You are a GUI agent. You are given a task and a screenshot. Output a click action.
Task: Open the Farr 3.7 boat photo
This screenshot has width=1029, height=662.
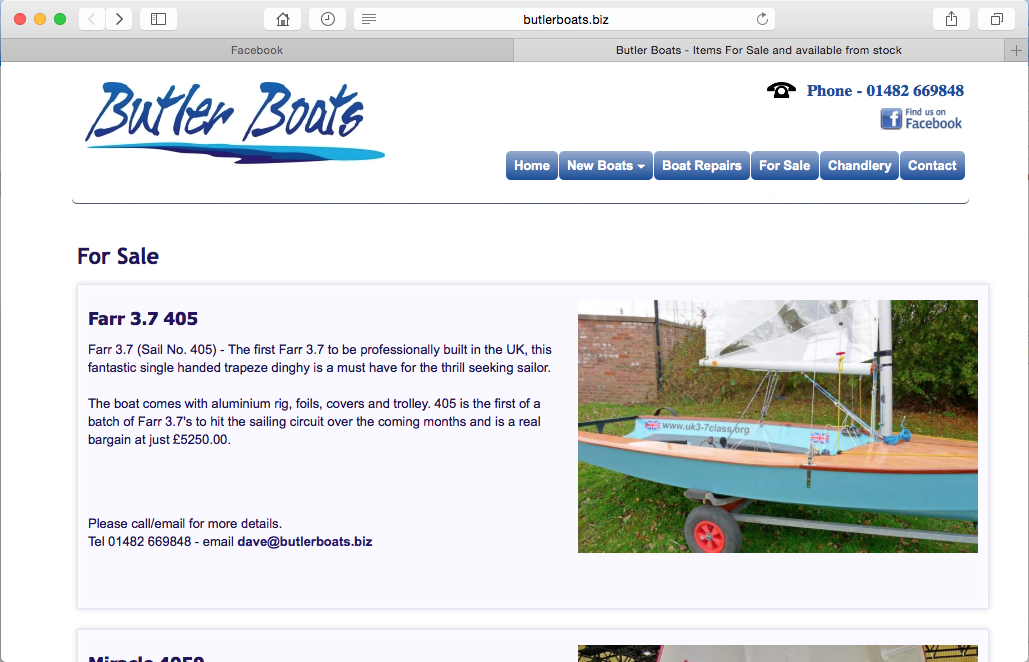[x=778, y=426]
